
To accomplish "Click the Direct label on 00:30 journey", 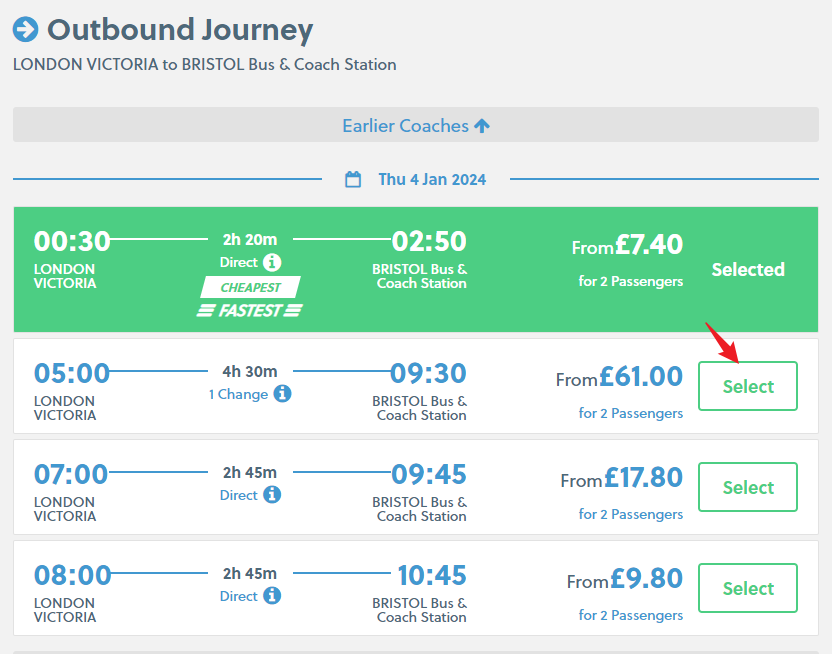I will coord(239,263).
